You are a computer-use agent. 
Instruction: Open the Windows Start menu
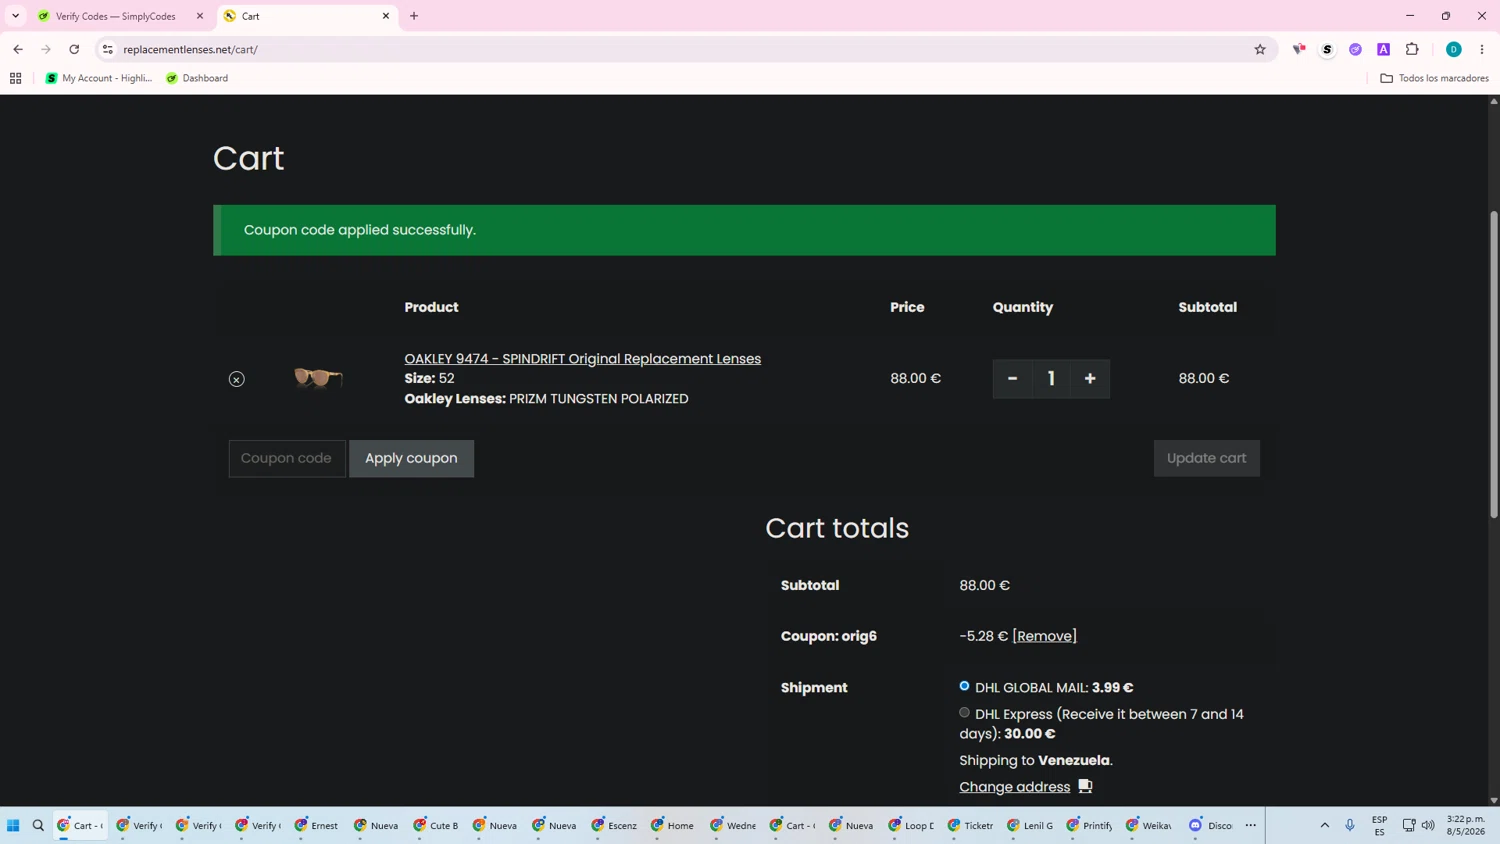pyautogui.click(x=13, y=825)
